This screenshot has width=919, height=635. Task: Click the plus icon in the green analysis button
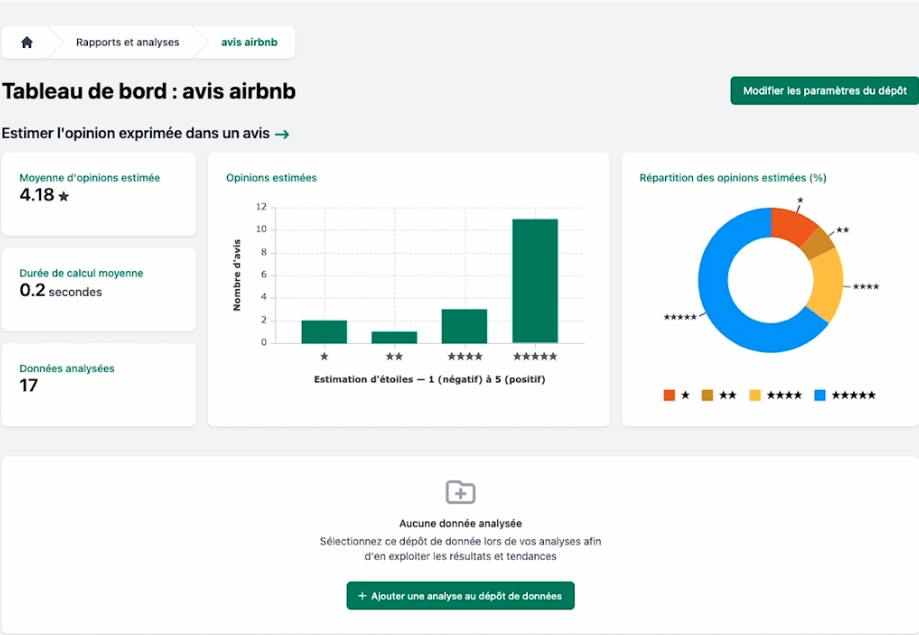360,595
